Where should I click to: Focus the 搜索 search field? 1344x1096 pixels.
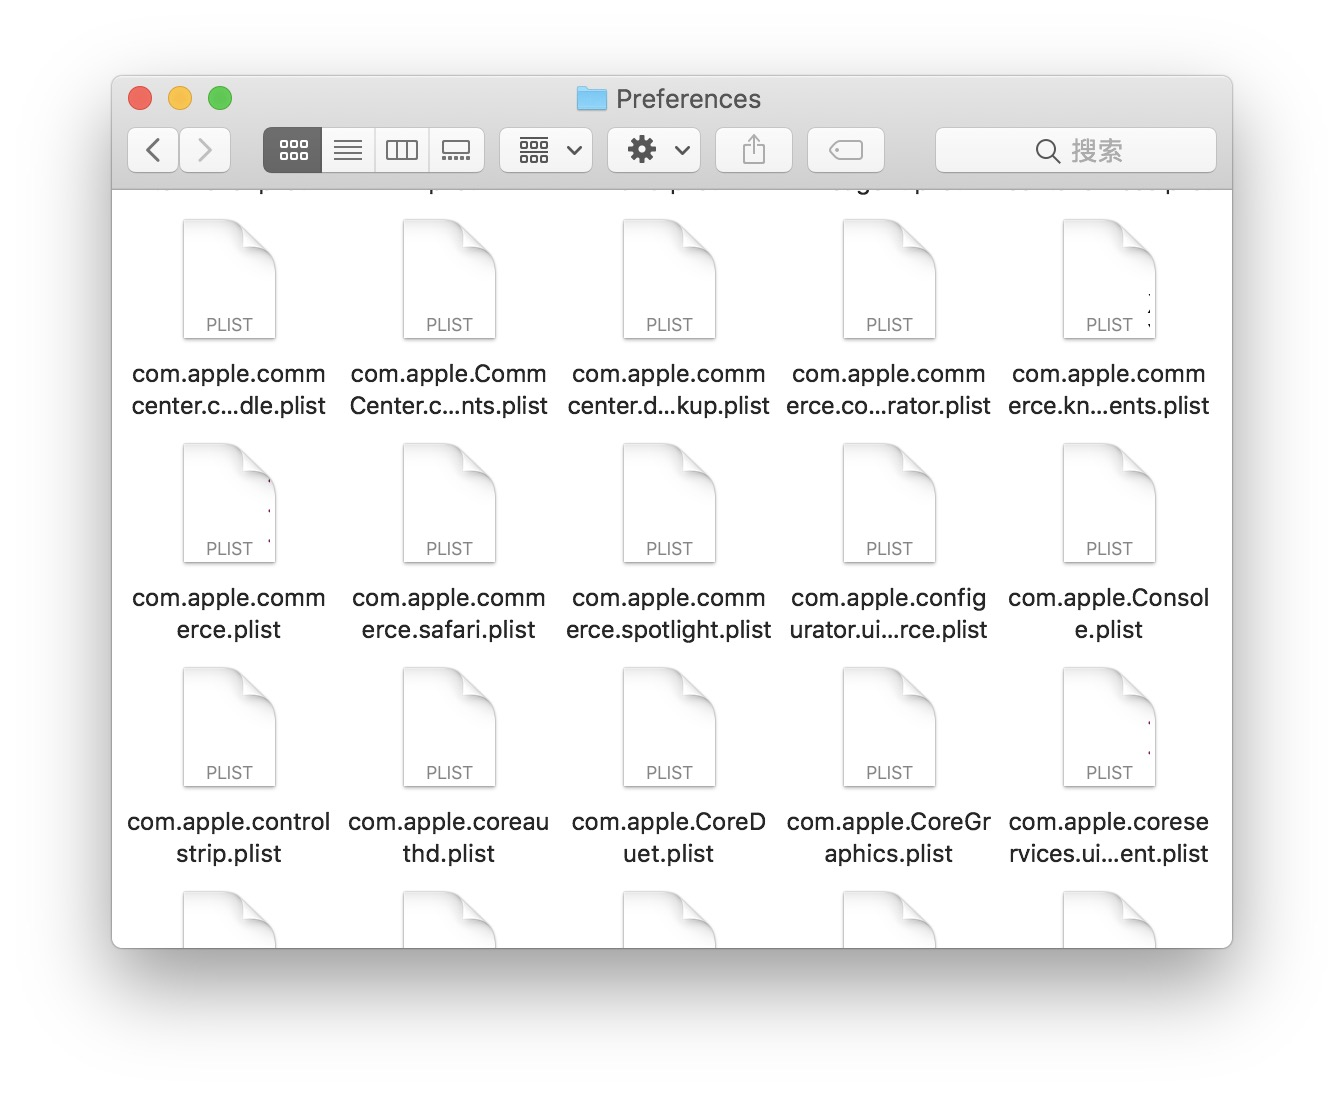pos(1076,150)
